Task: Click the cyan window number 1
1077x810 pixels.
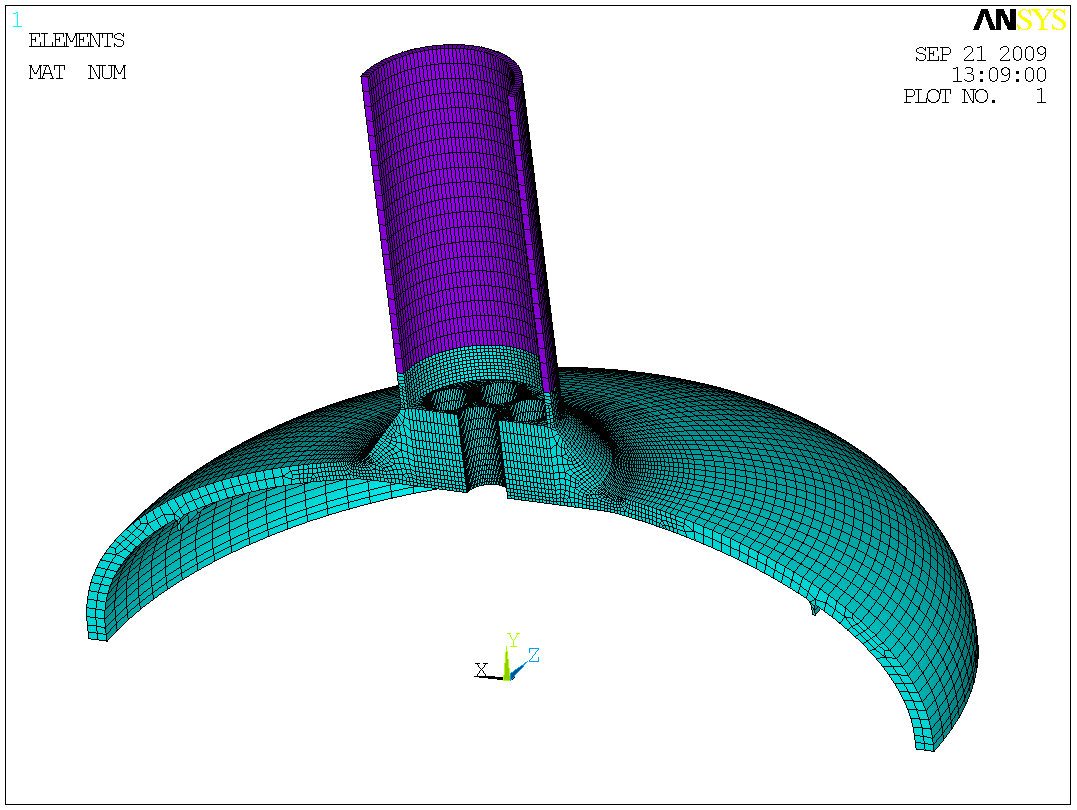Action: [x=16, y=20]
